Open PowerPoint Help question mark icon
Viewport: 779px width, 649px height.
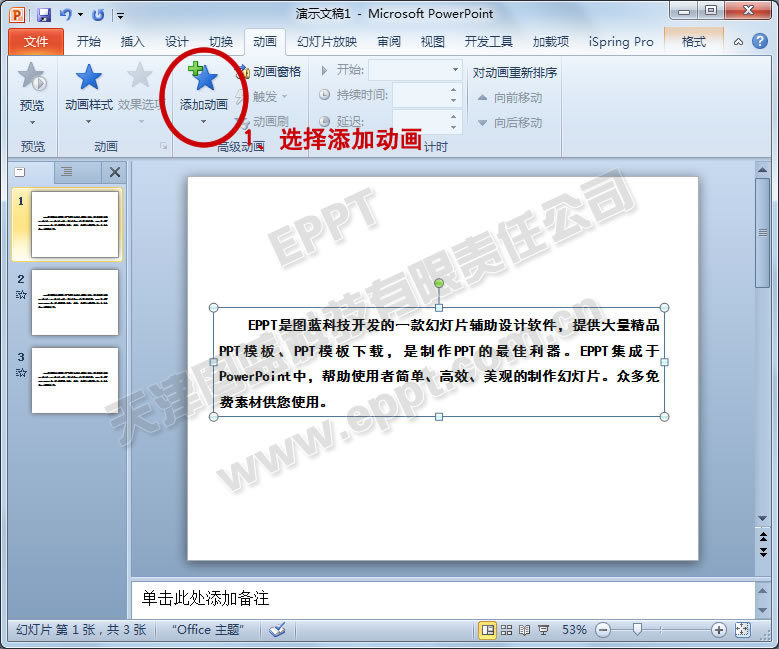tap(760, 41)
